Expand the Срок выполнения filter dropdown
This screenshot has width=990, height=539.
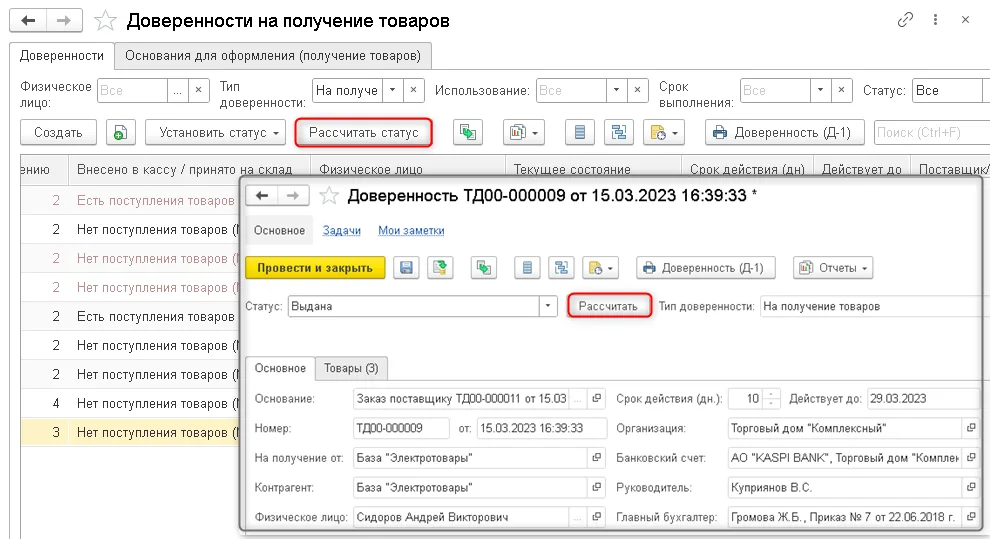820,90
